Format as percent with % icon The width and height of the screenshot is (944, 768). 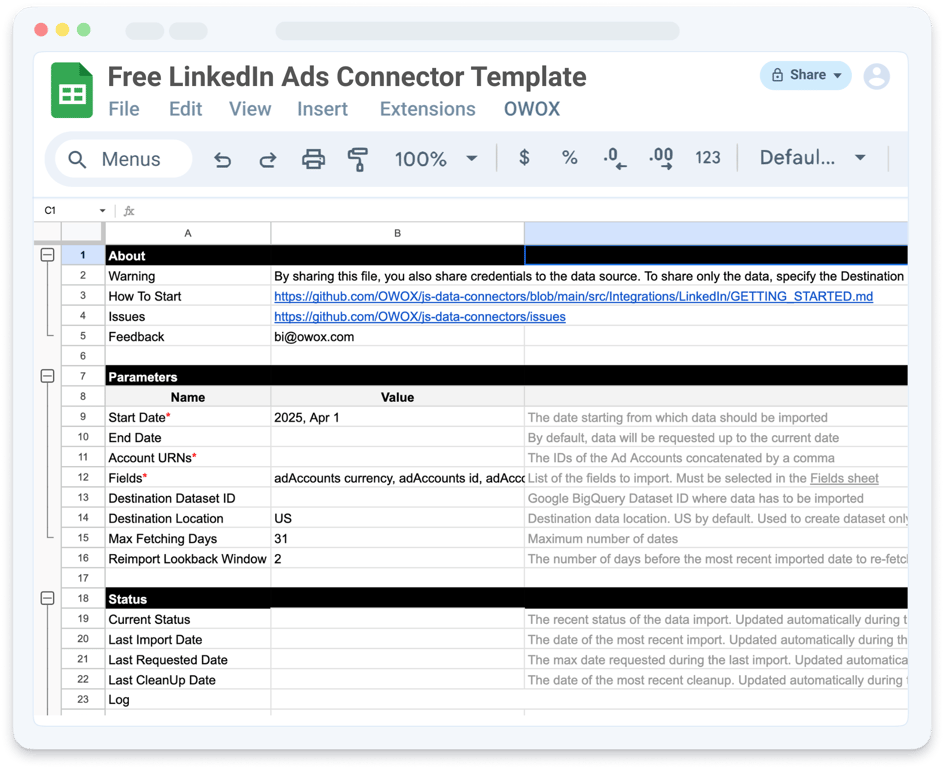coord(570,158)
